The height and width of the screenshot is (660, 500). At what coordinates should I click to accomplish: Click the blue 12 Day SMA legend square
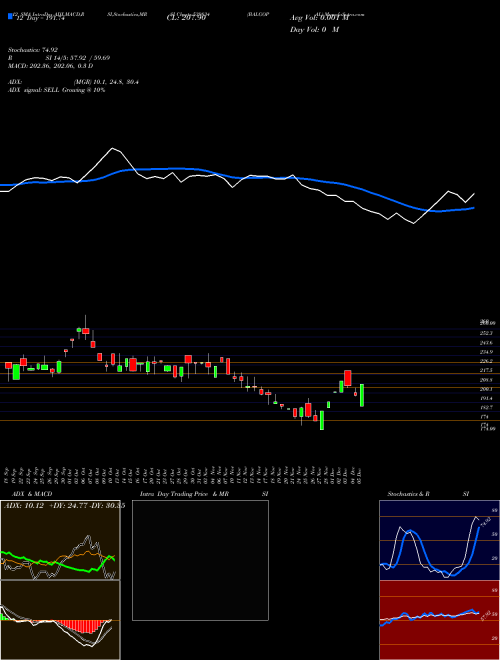click(x=10, y=17)
